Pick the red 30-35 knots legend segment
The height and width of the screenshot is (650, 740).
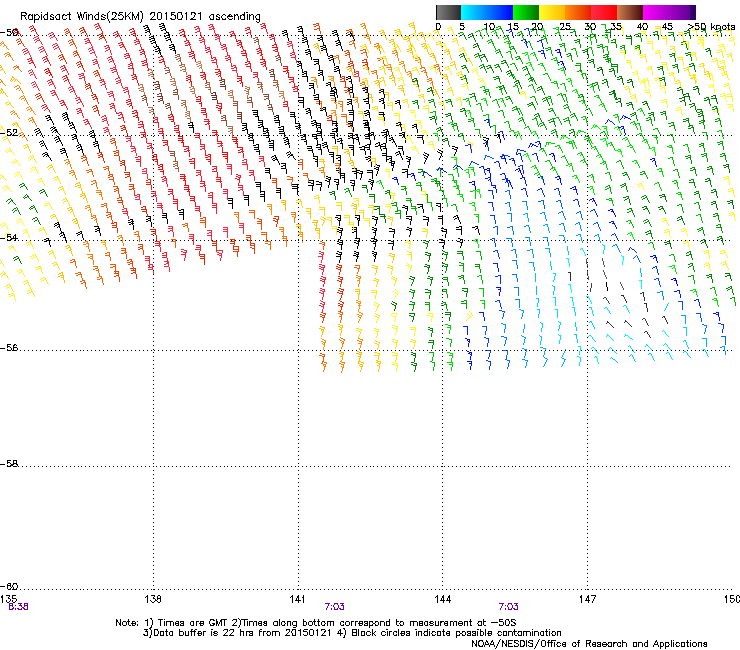[x=604, y=12]
